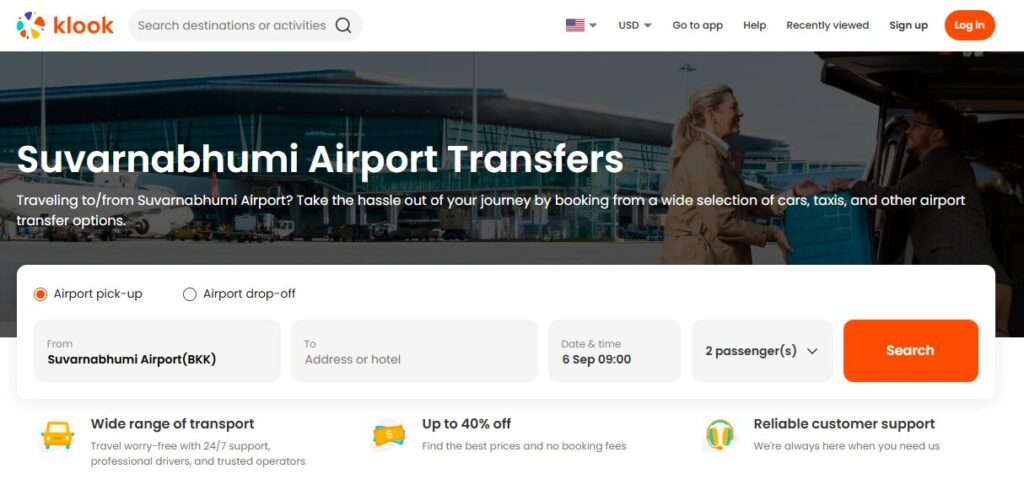
Task: Open the language selector arrow
Action: coord(593,25)
